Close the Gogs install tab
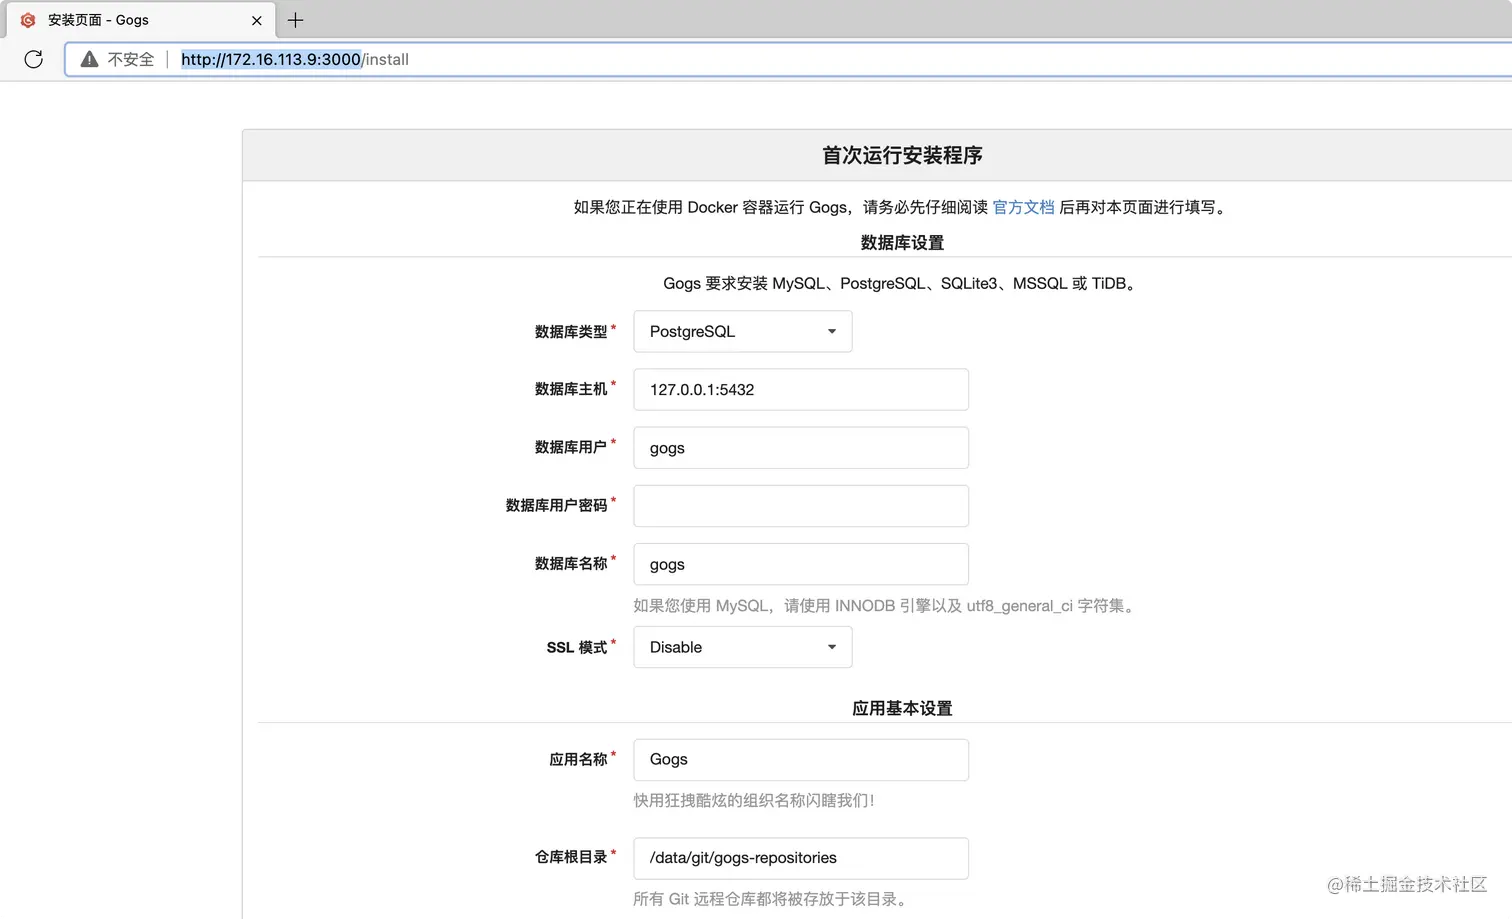The image size is (1512, 919). tap(256, 20)
